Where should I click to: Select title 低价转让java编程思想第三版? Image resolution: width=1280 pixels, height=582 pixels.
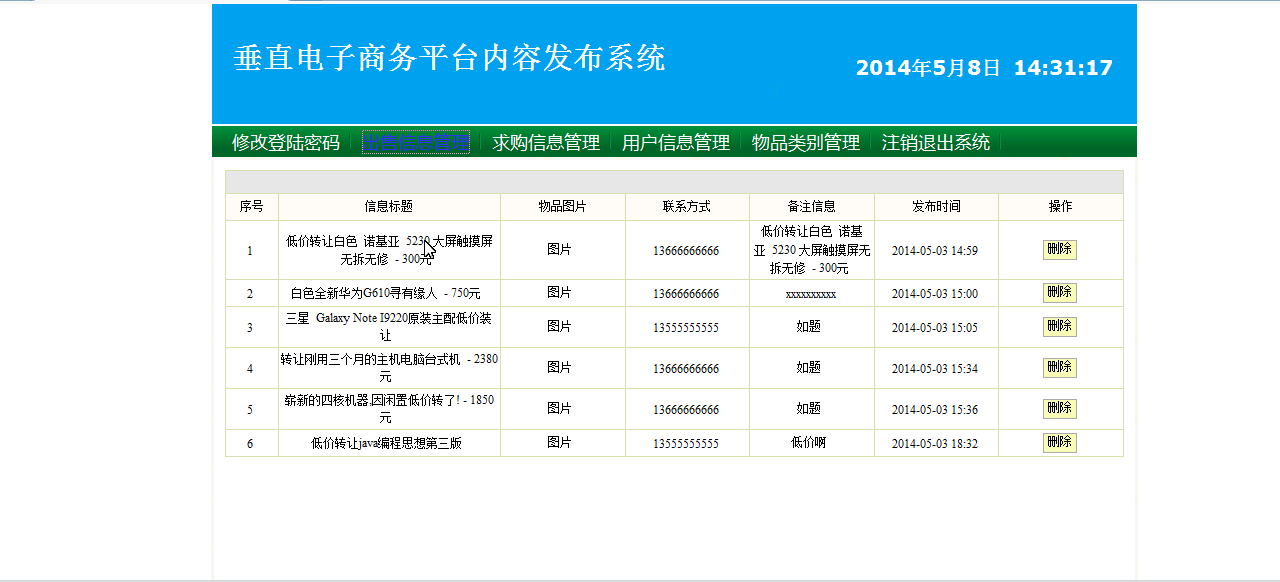[x=386, y=444]
